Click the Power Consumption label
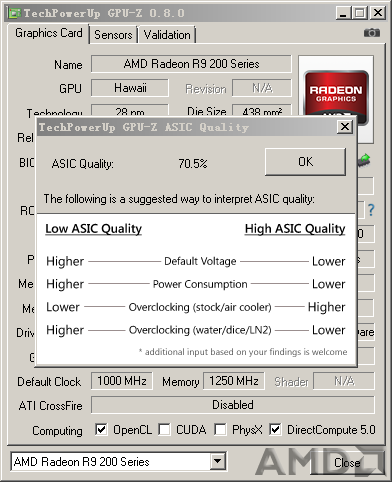Image resolution: width=392 pixels, height=482 pixels. pos(200,284)
